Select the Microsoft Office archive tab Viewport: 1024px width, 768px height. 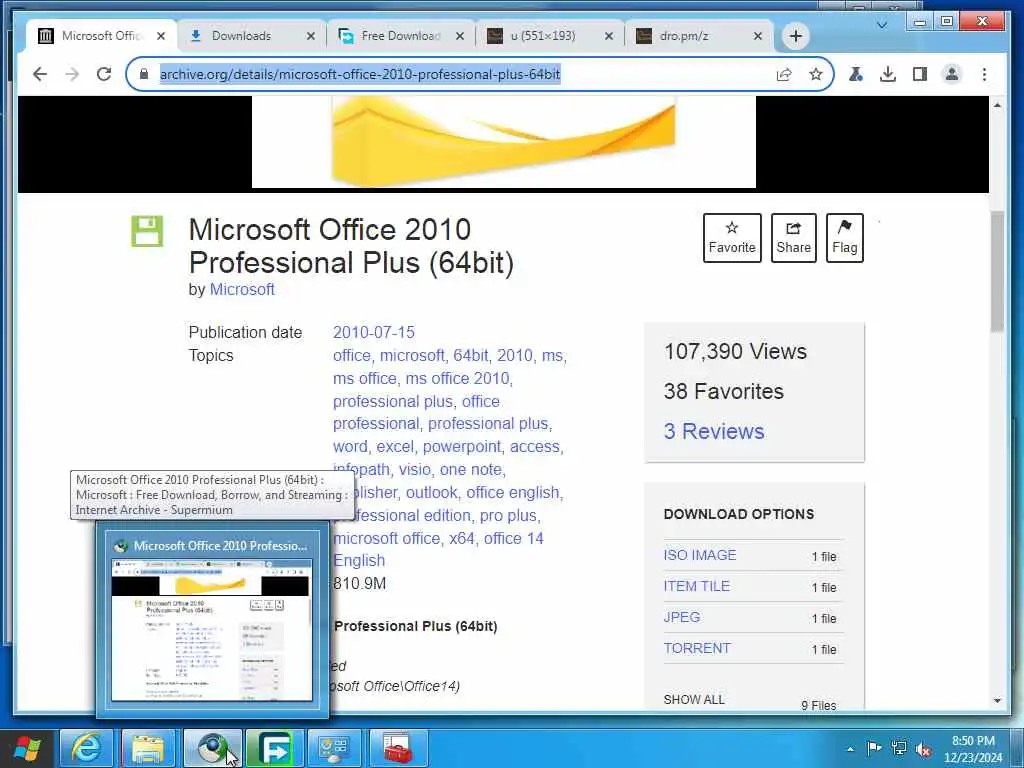(100, 36)
